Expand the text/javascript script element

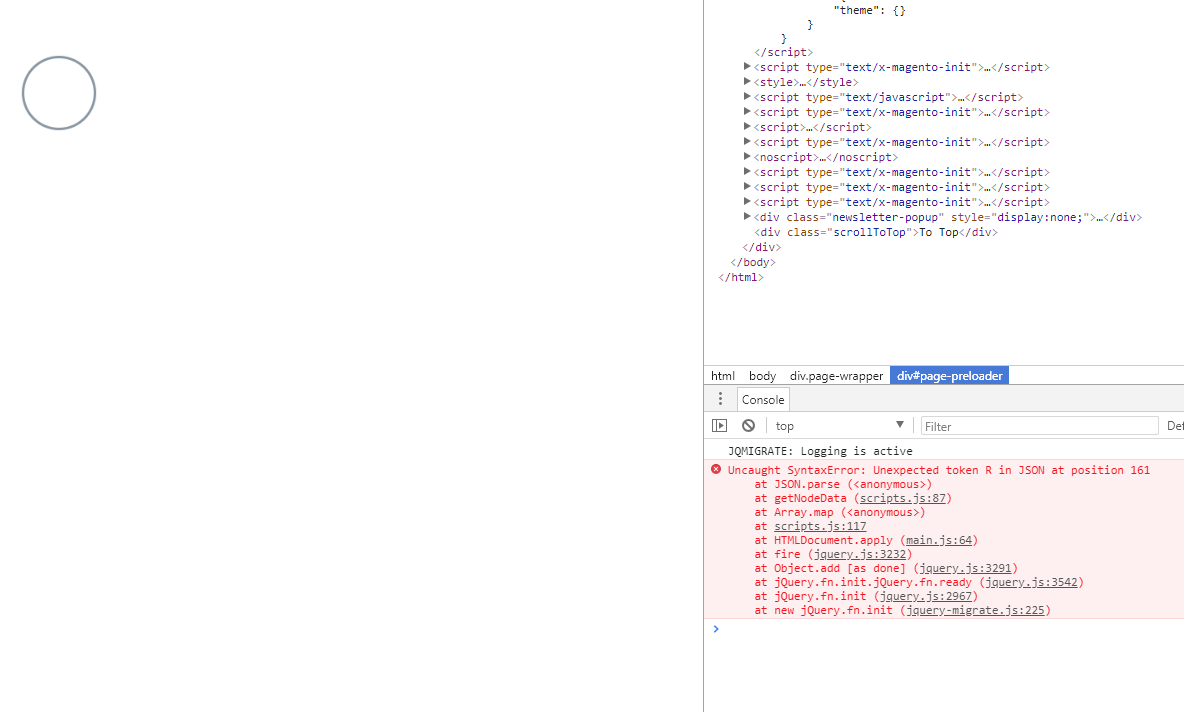747,97
